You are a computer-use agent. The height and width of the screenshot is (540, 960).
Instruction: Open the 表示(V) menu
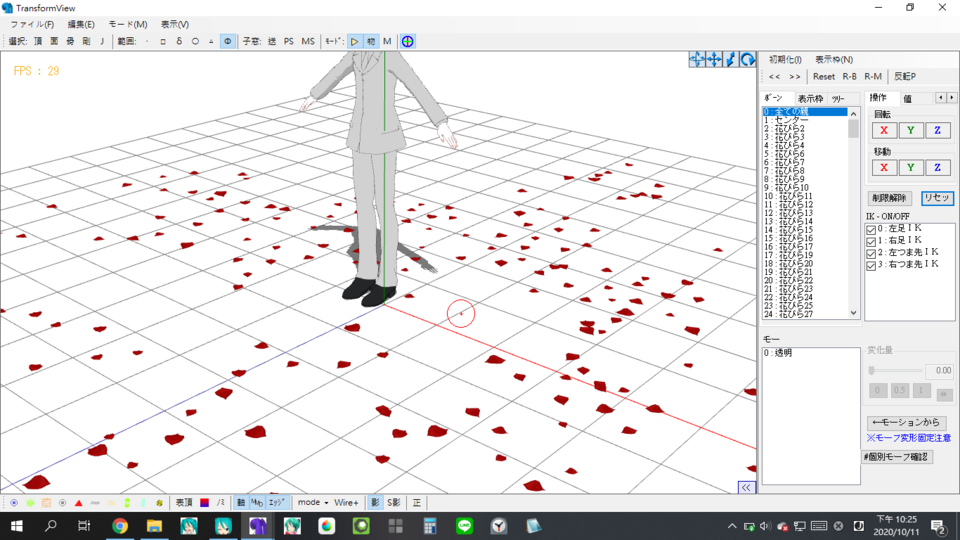[174, 24]
